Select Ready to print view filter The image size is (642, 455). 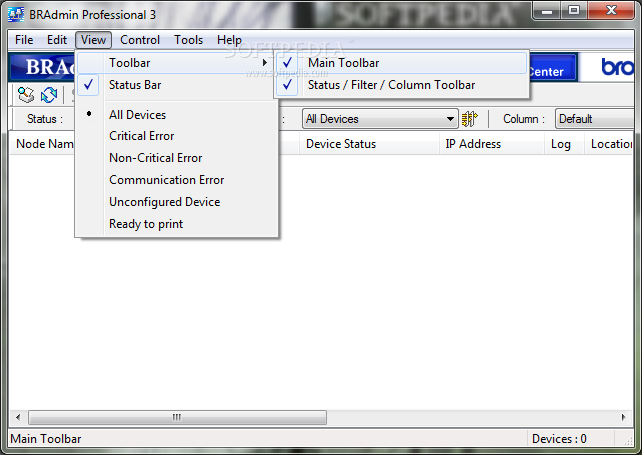176,224
